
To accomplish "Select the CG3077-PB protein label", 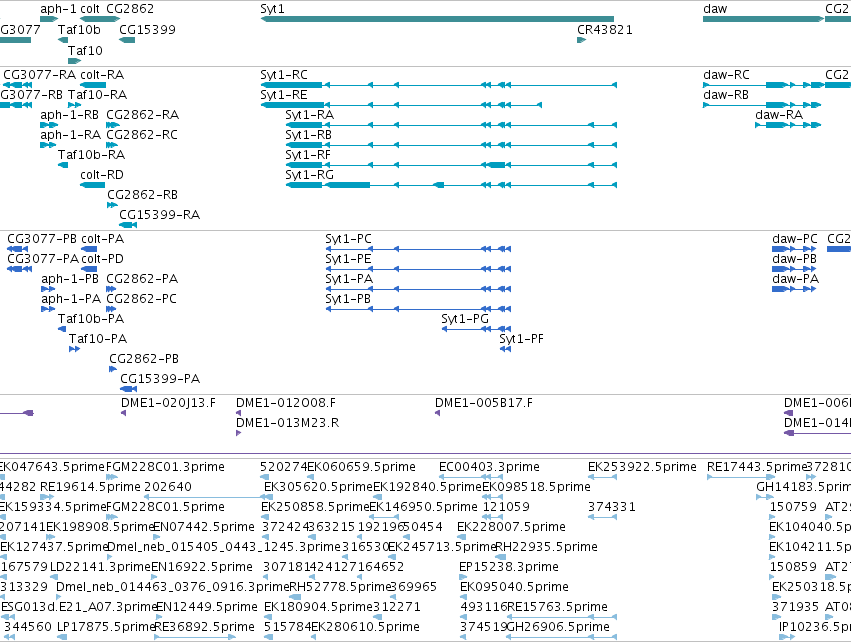I will [42, 239].
